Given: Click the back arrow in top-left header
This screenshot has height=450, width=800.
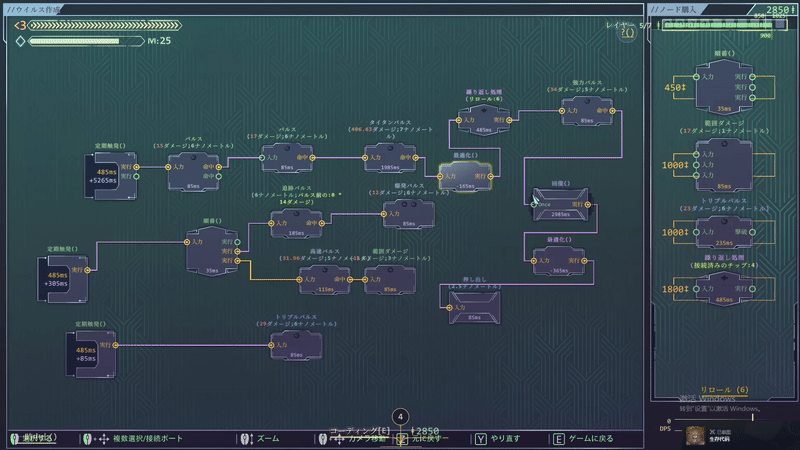Looking at the screenshot, I should pos(20,25).
